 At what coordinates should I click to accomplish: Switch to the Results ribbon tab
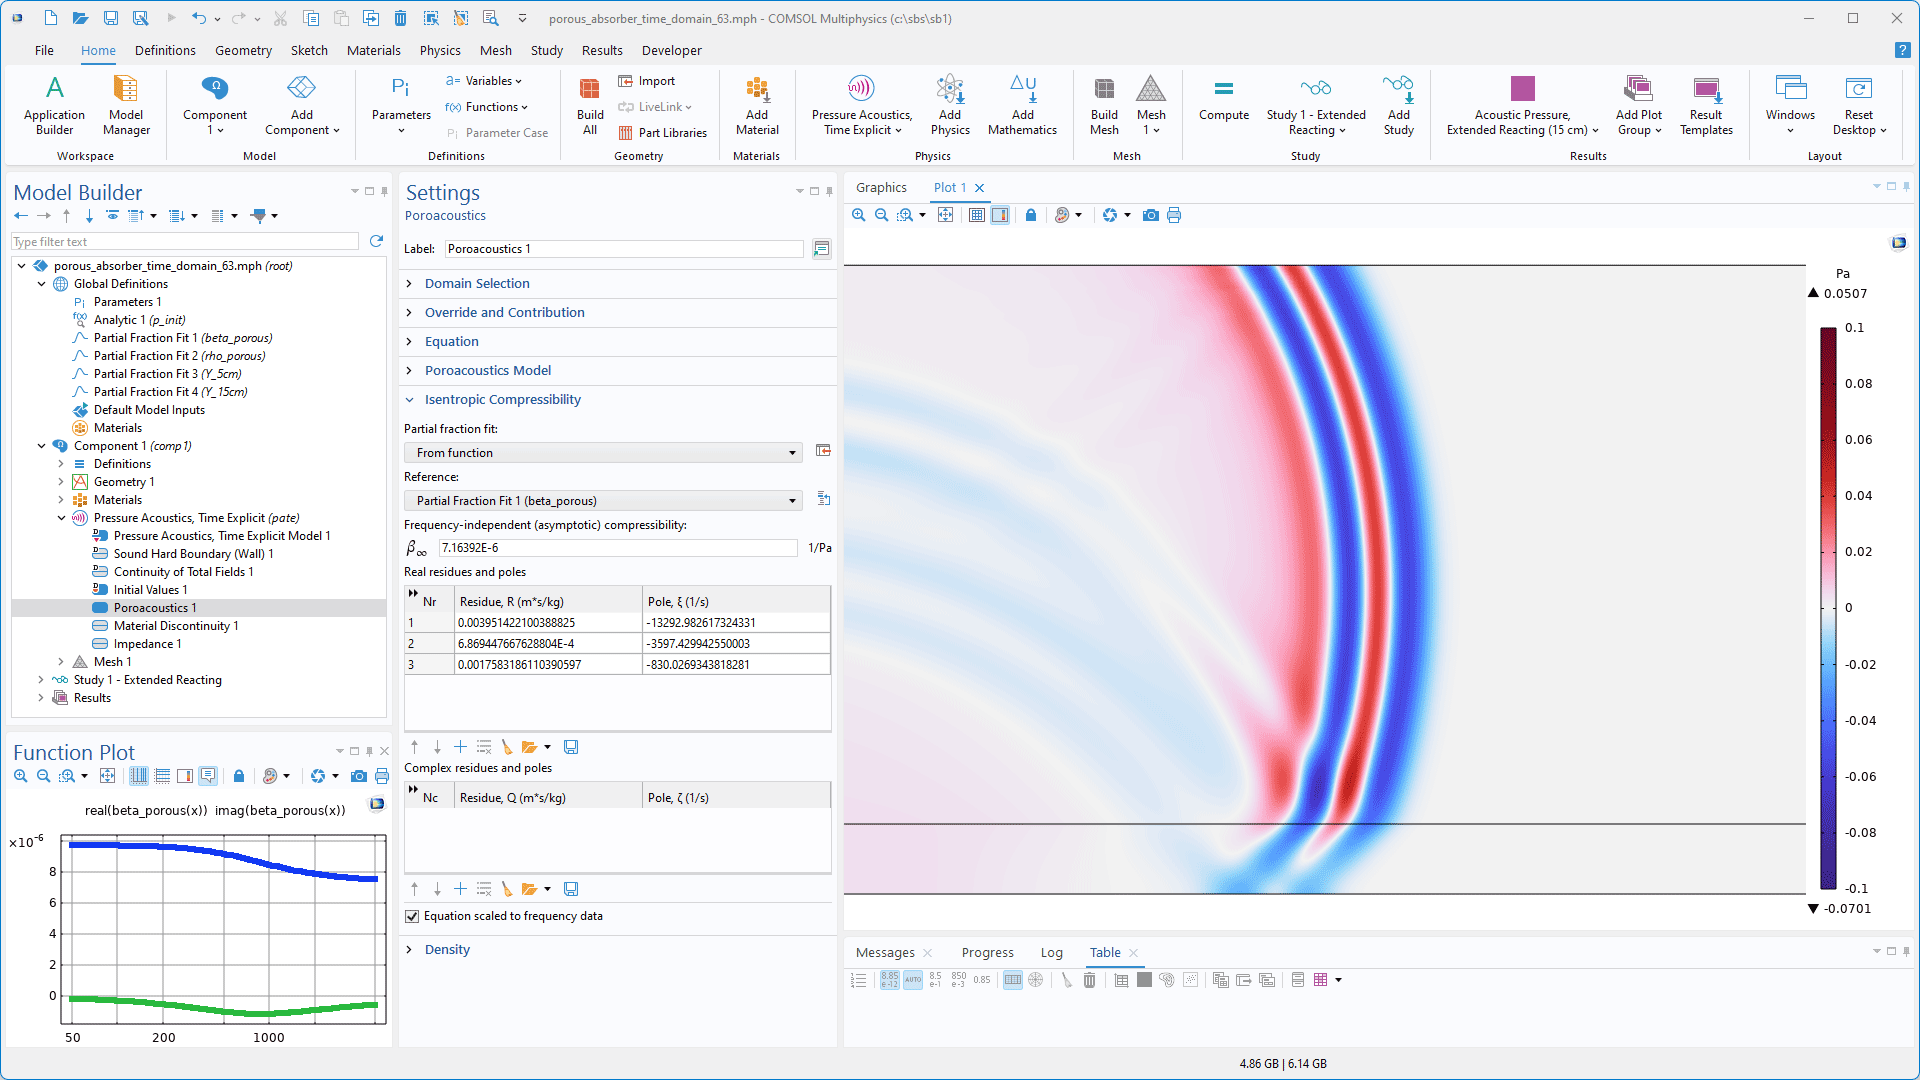tap(602, 50)
